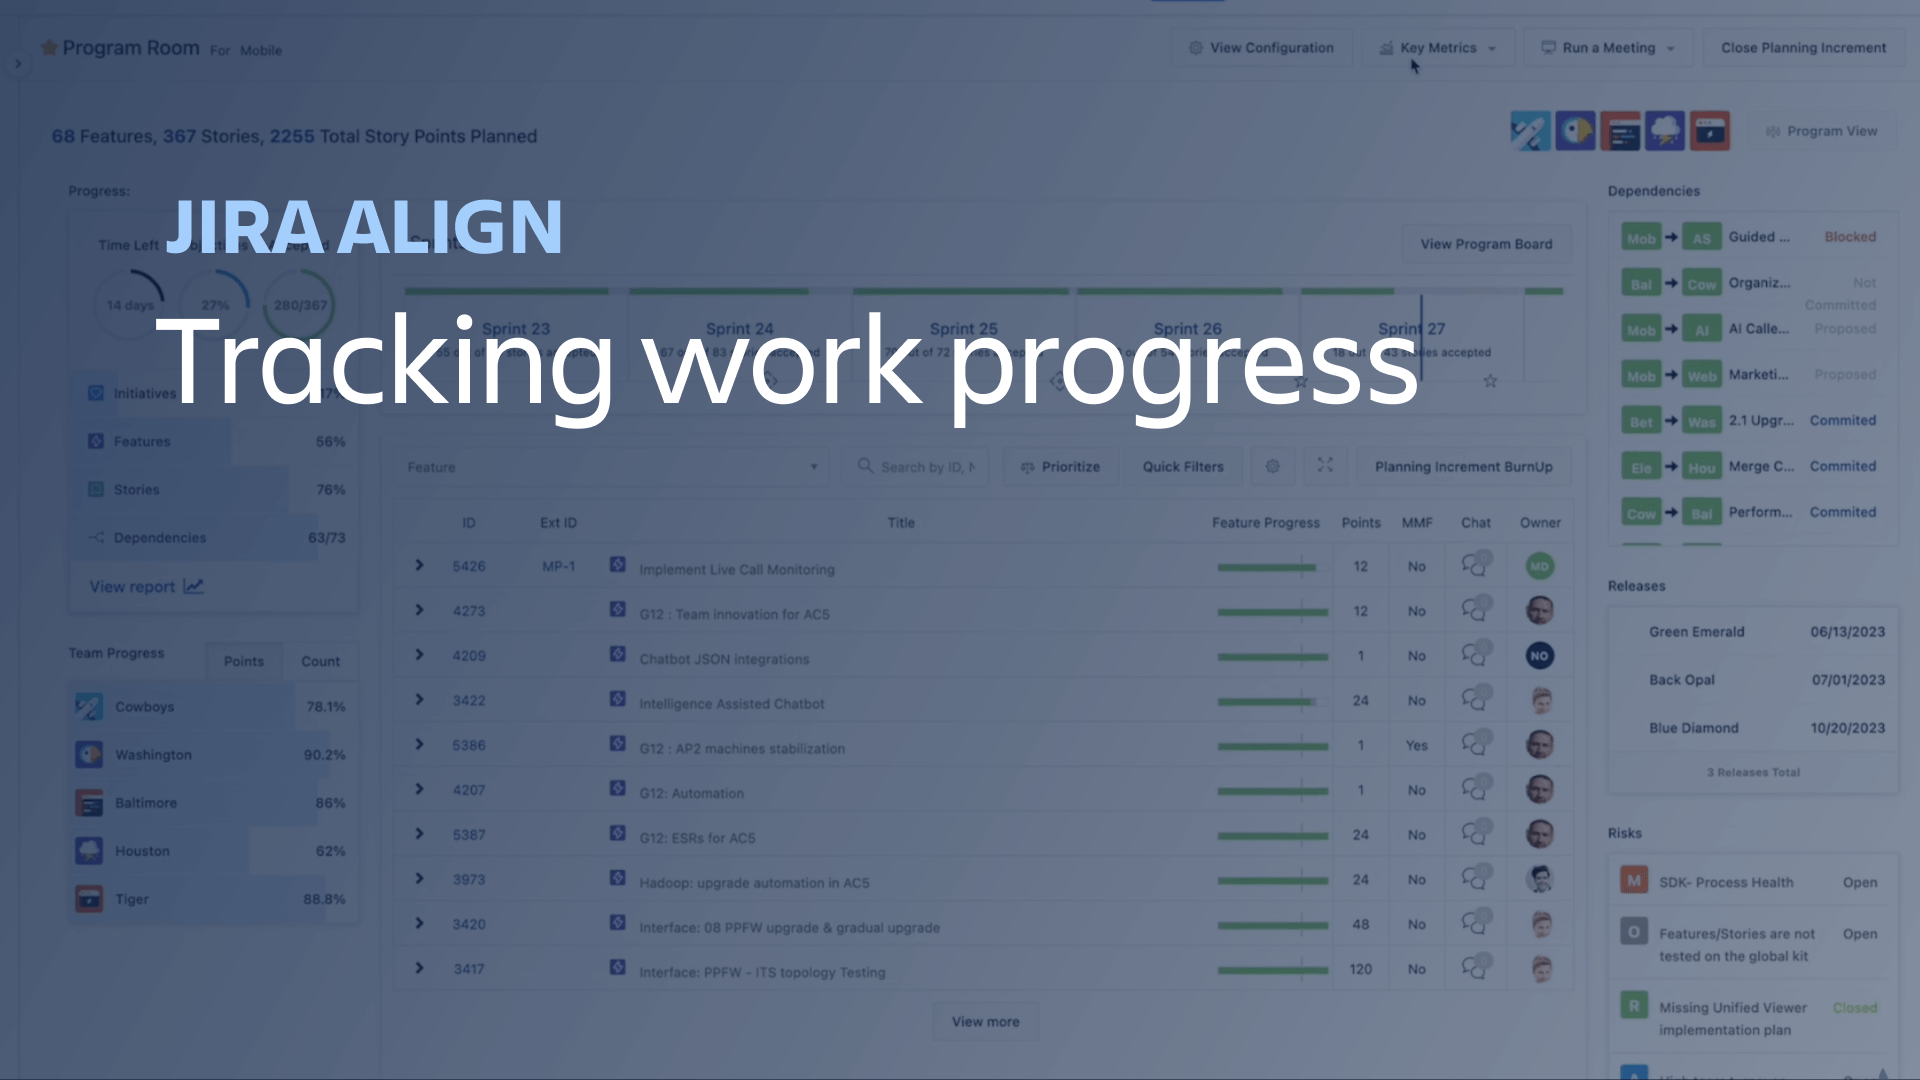Click the View Program Board button
This screenshot has width=1920, height=1080.
[1486, 244]
